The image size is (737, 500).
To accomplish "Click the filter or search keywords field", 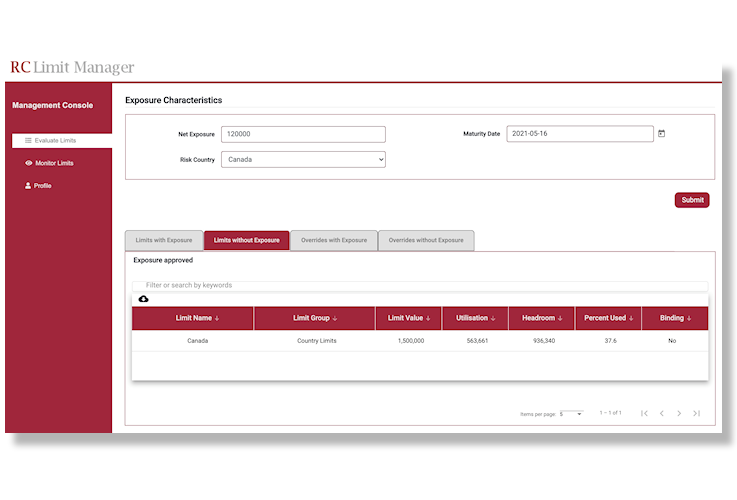I will [420, 285].
